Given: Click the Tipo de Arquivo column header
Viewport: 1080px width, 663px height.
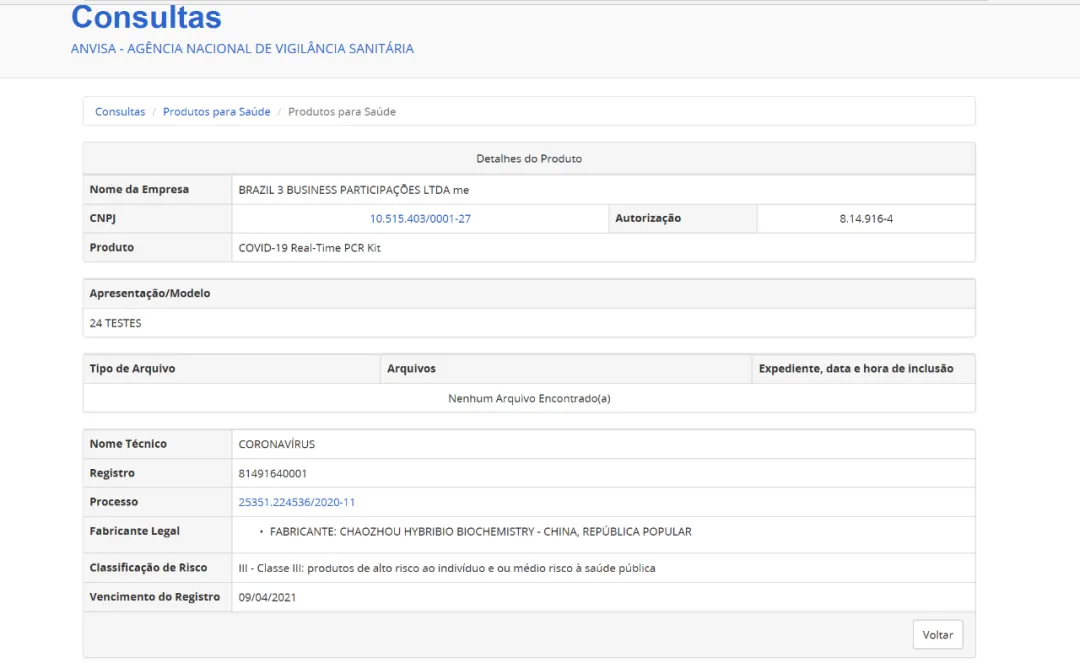Looking at the screenshot, I should [x=132, y=369].
